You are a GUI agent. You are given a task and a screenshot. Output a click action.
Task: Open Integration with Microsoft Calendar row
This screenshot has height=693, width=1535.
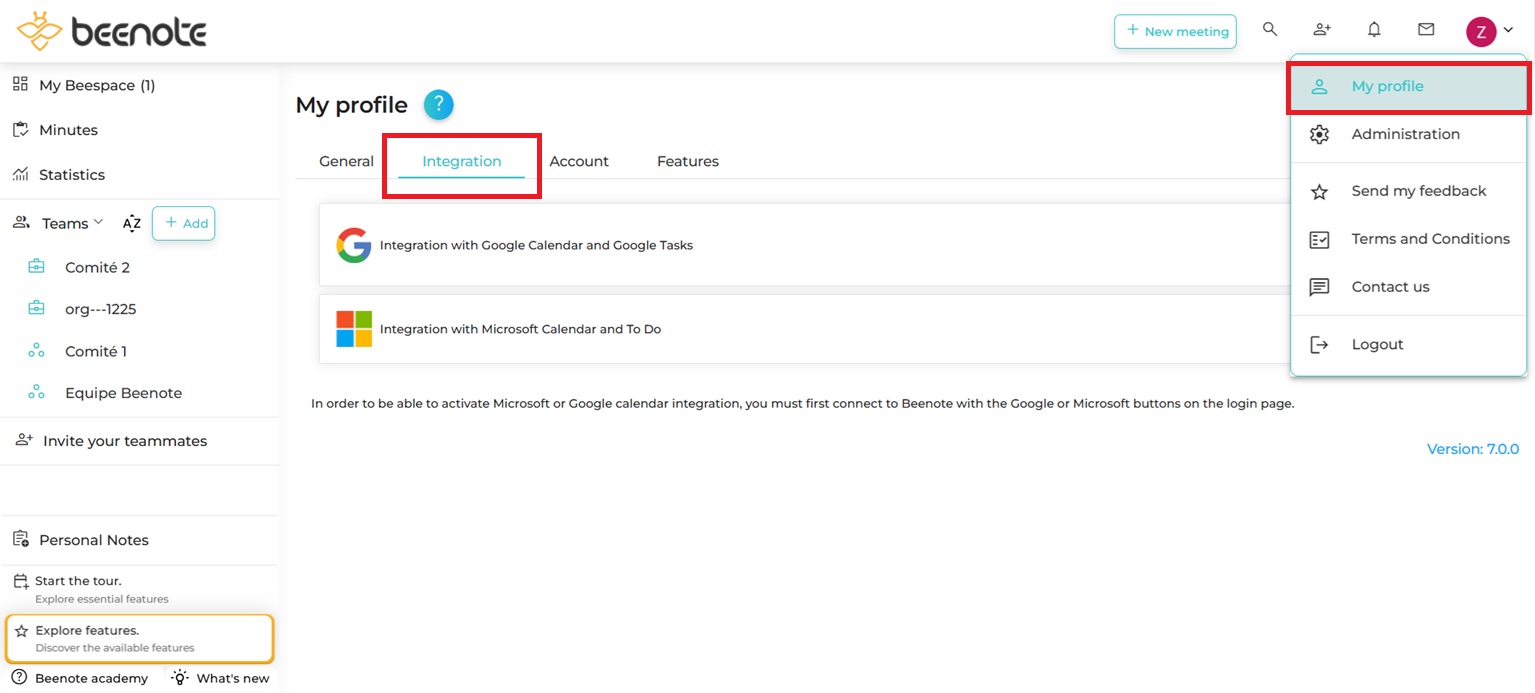(520, 329)
